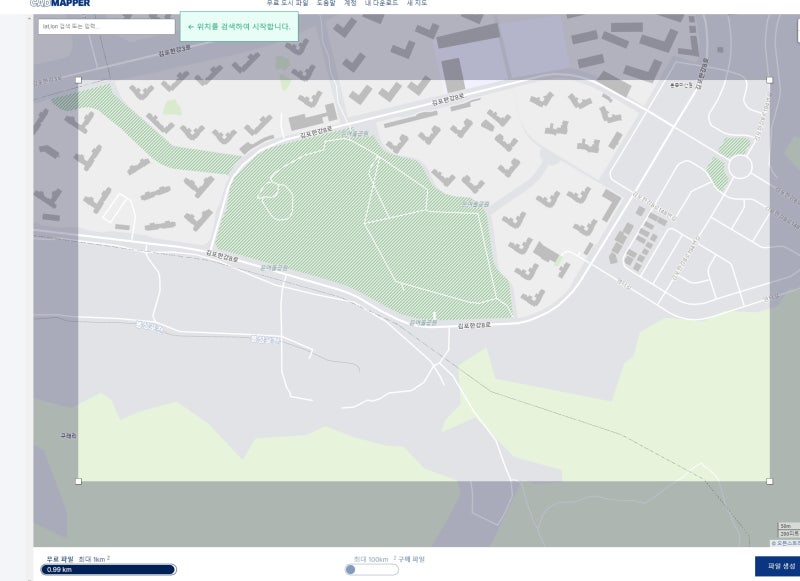Click the left panel scroll-up arrow
The width and height of the screenshot is (800, 581).
pos(29,18)
